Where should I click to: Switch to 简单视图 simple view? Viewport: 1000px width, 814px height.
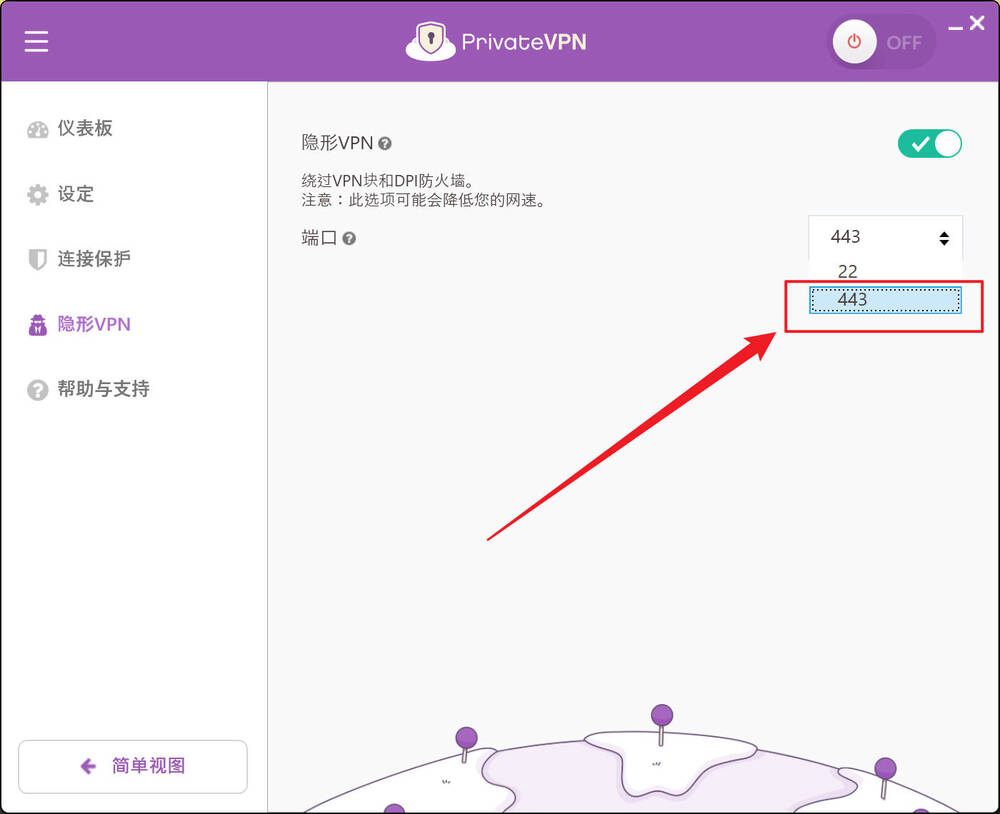pos(133,766)
